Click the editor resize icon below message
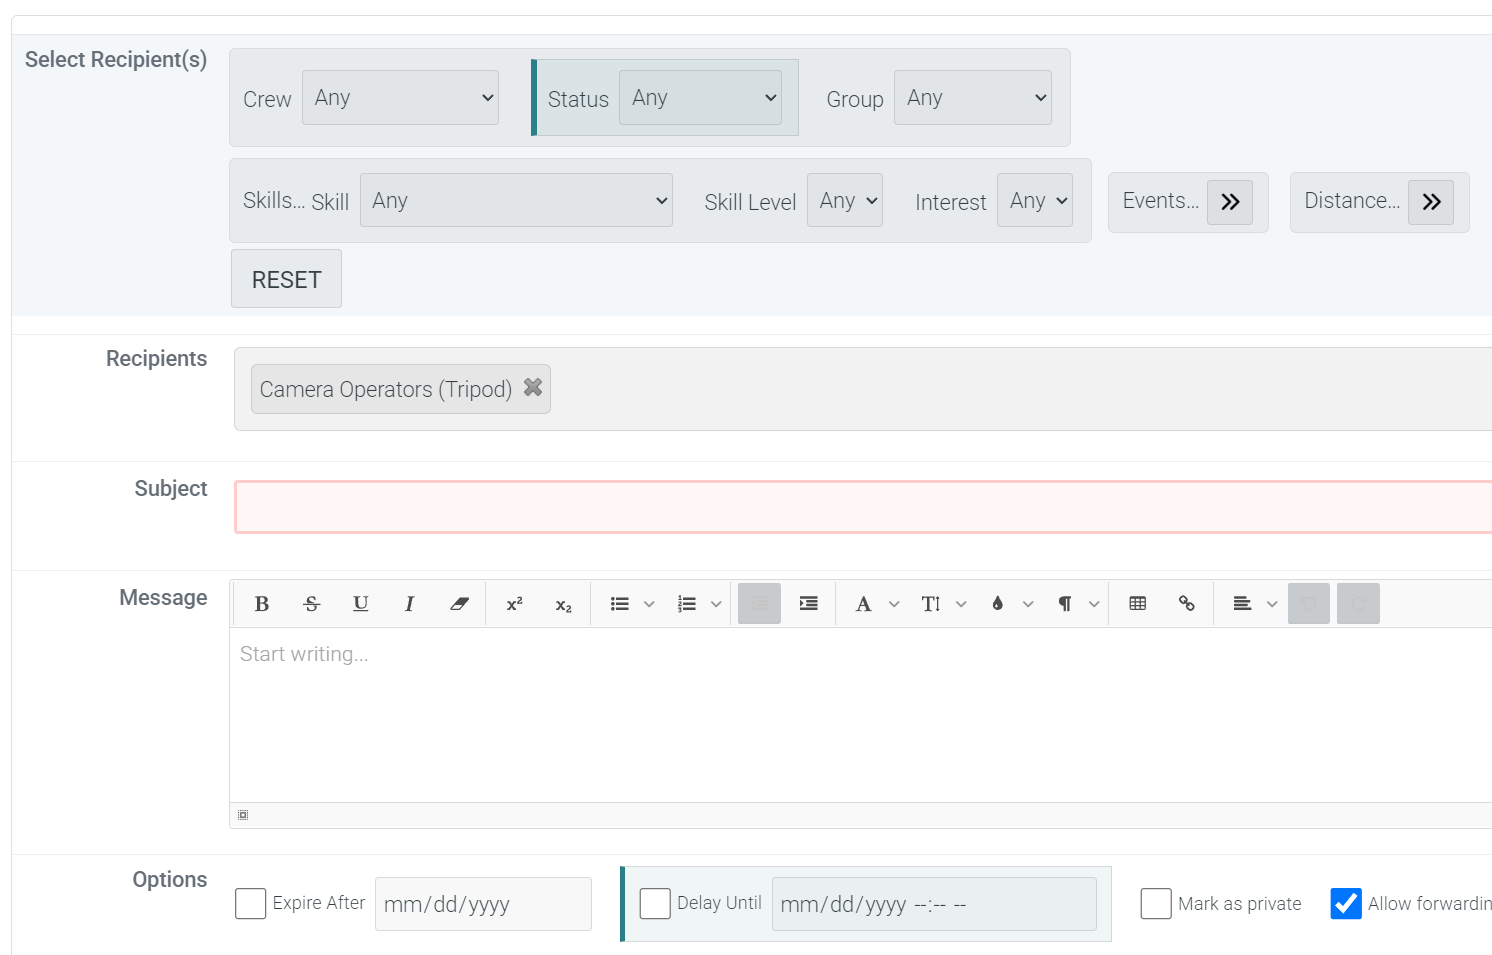 [243, 815]
